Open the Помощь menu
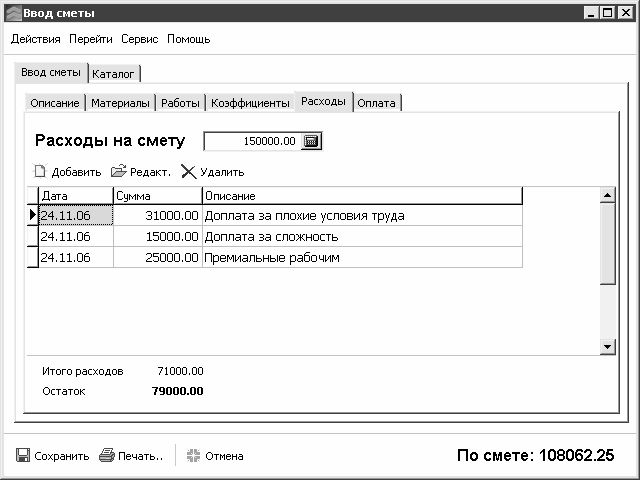Viewport: 640px width, 480px height. (x=189, y=39)
